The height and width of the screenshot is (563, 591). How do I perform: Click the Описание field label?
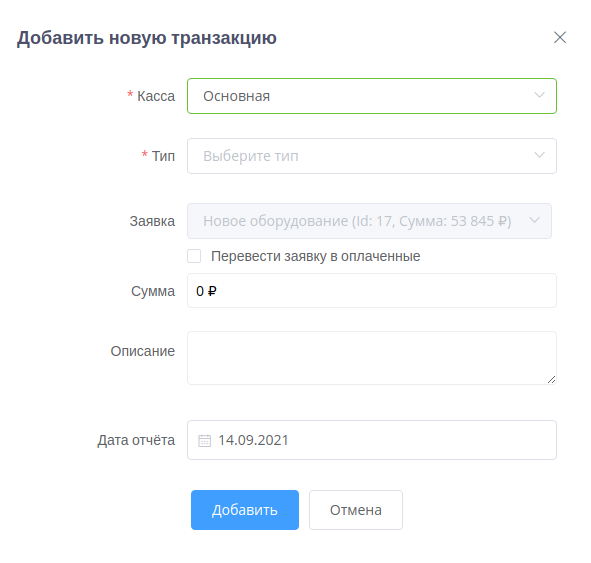(142, 351)
